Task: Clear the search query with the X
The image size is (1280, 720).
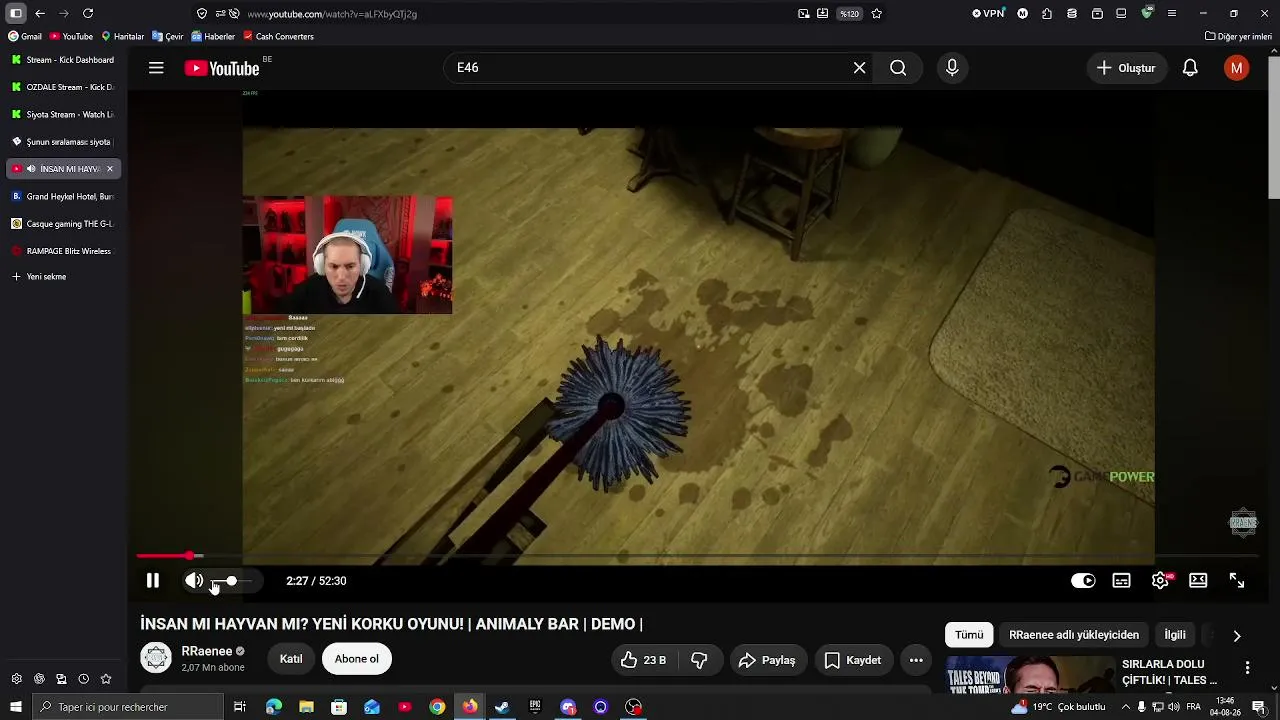Action: click(860, 68)
